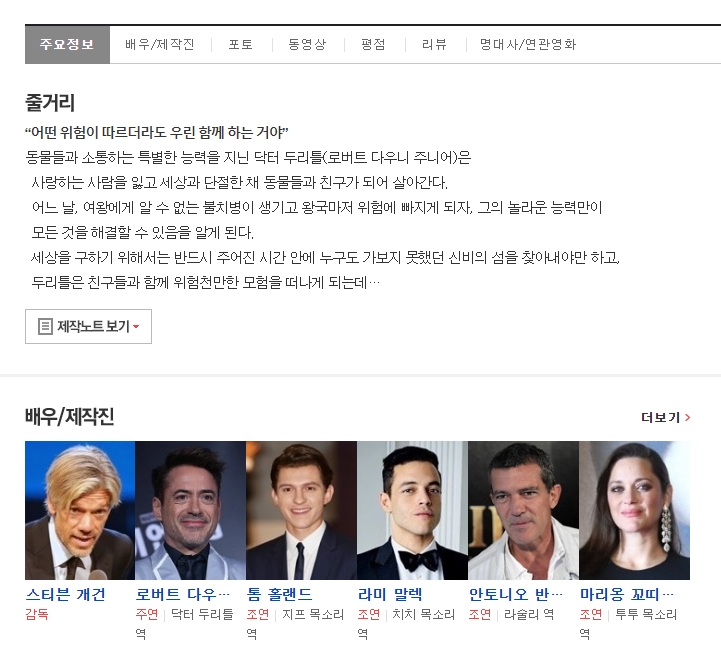This screenshot has width=721, height=656.
Task: Switch to the 배우/제작진 tab
Action: tap(160, 45)
